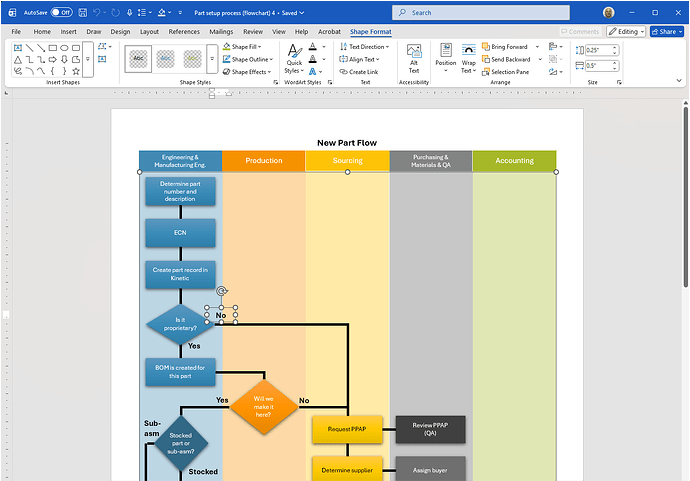Select the 'Is it proprietary?' diamond
The height and width of the screenshot is (481, 690).
pos(180,324)
